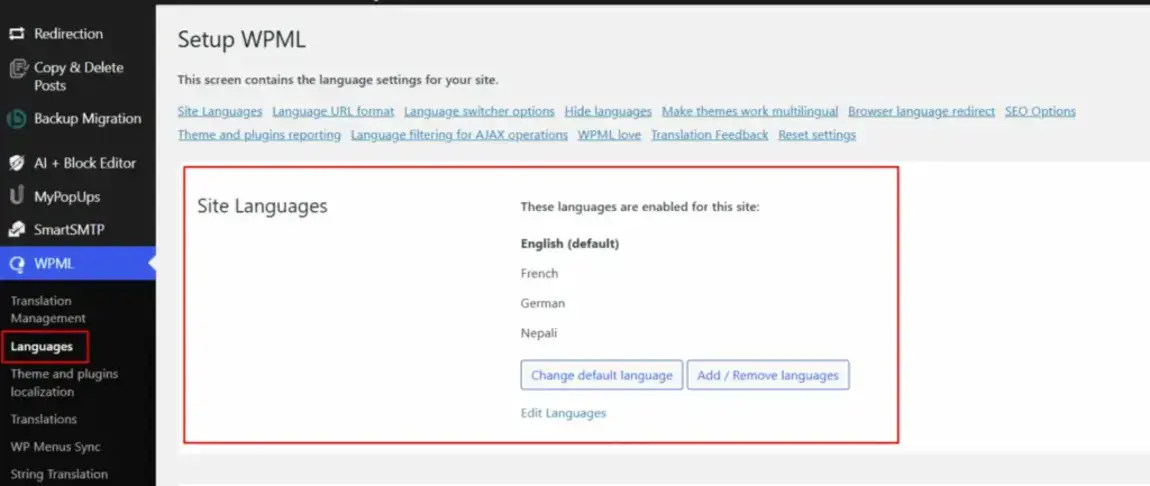Jump to Language URL format link
The image size is (1150, 486).
click(x=333, y=111)
